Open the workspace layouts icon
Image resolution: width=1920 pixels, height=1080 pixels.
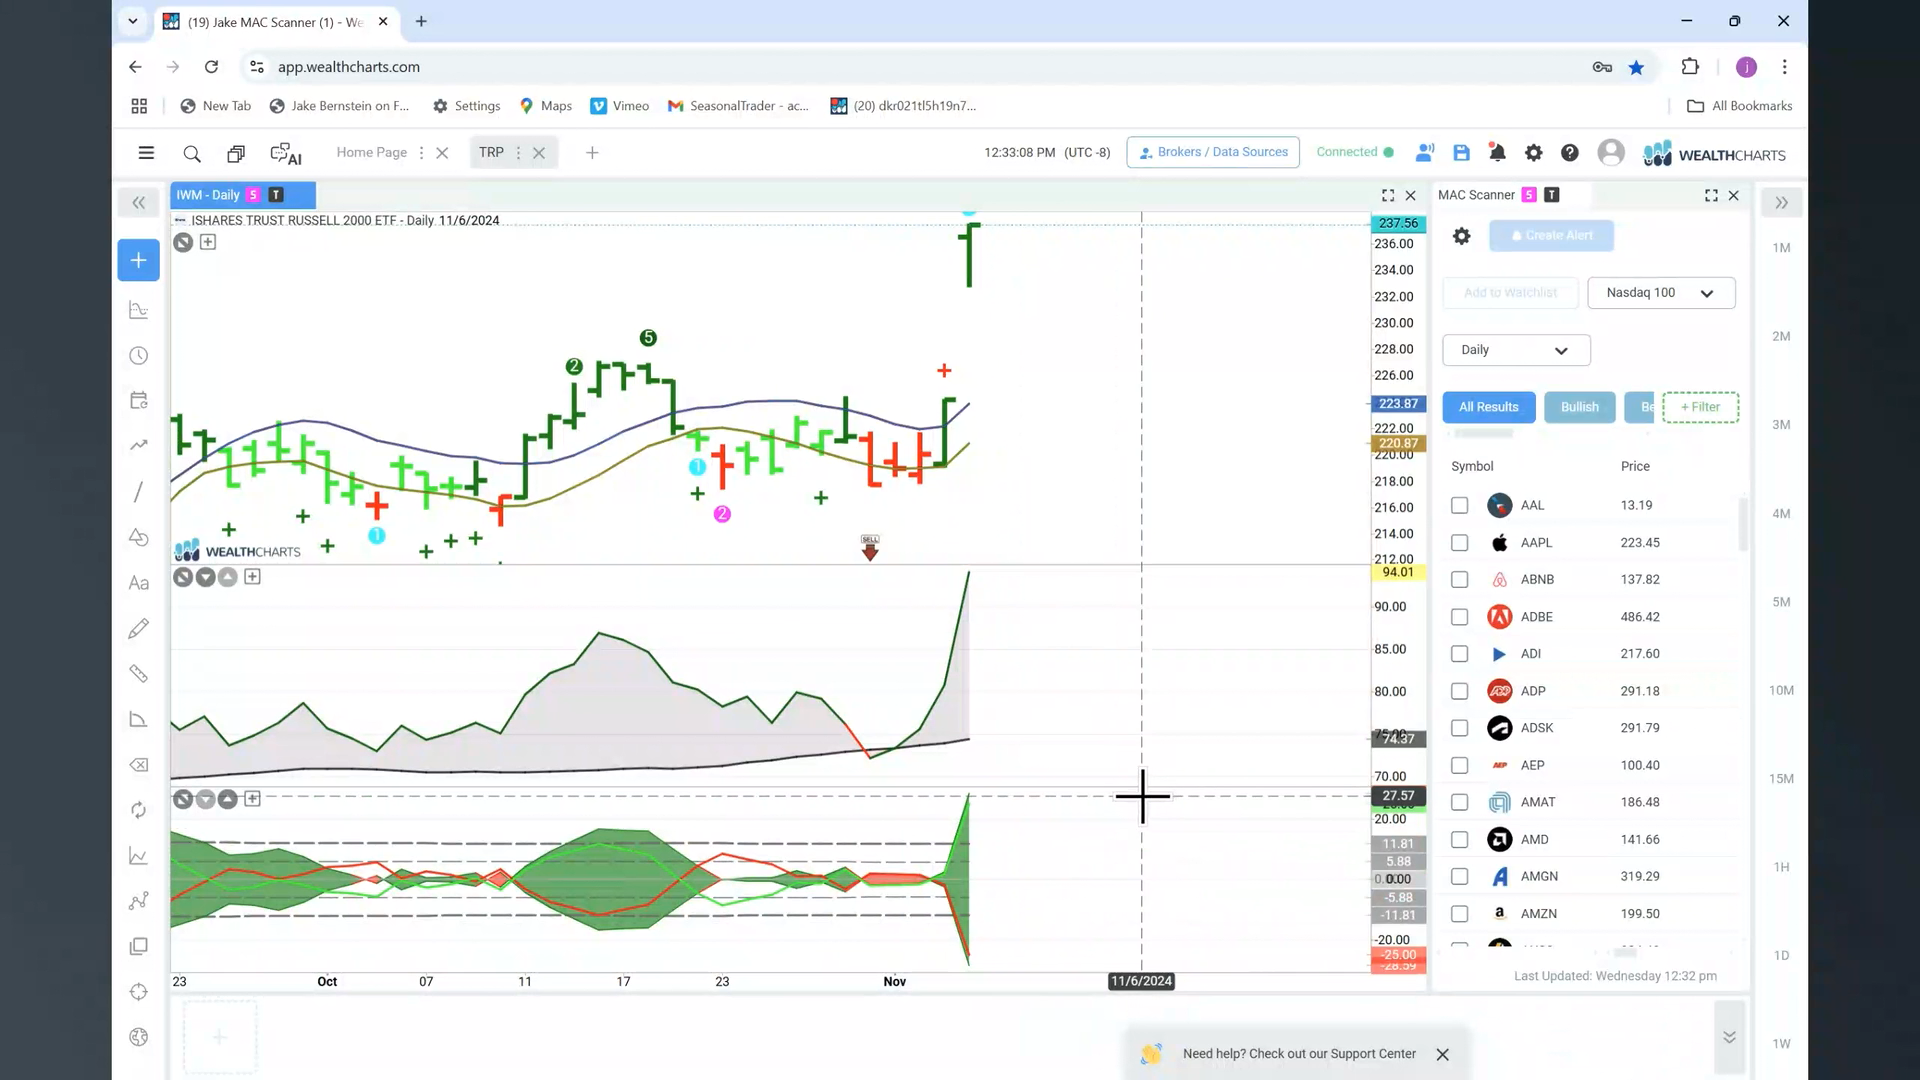click(x=236, y=153)
